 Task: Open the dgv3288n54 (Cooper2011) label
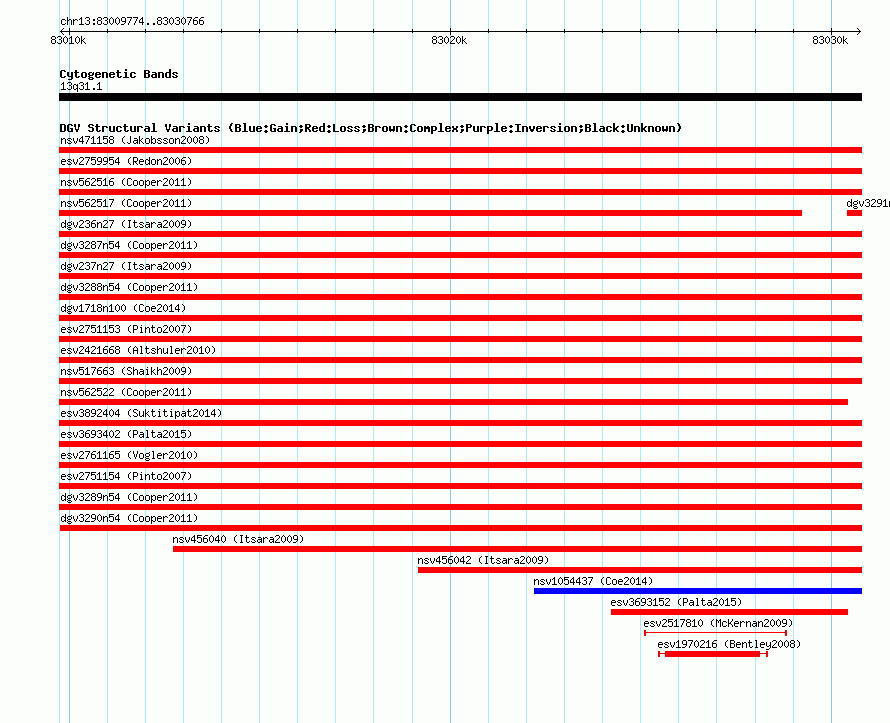pos(129,287)
